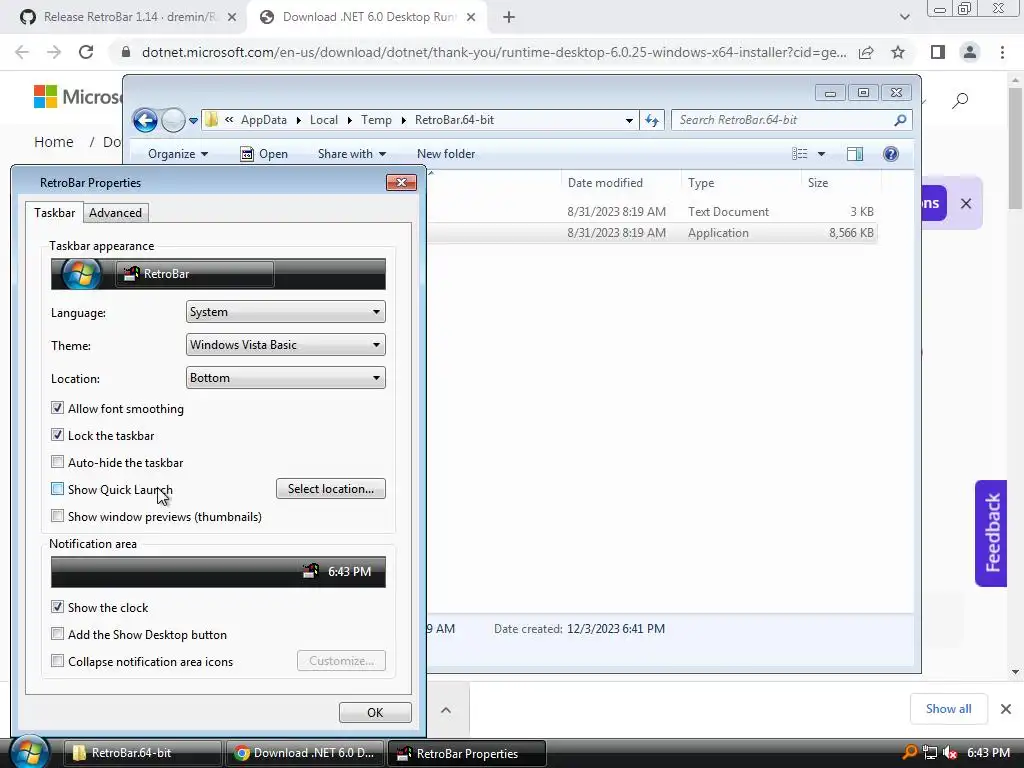Click the RetroBar.64-bit taskbar button
Image resolution: width=1024 pixels, height=768 pixels.
143,753
